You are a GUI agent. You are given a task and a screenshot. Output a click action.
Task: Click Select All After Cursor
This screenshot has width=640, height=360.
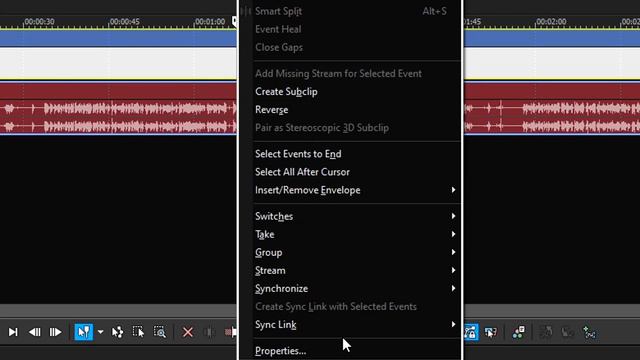(302, 172)
